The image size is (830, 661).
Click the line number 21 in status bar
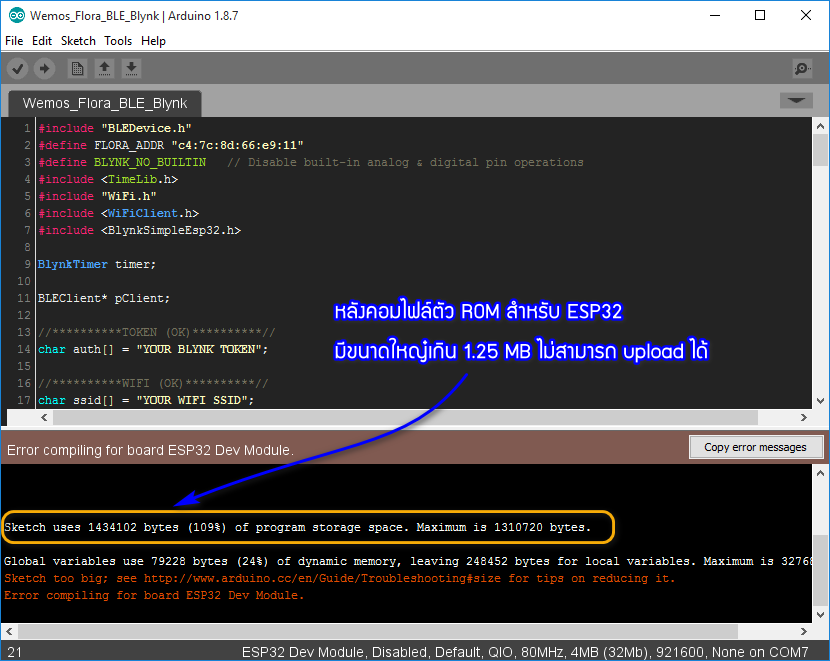point(15,652)
